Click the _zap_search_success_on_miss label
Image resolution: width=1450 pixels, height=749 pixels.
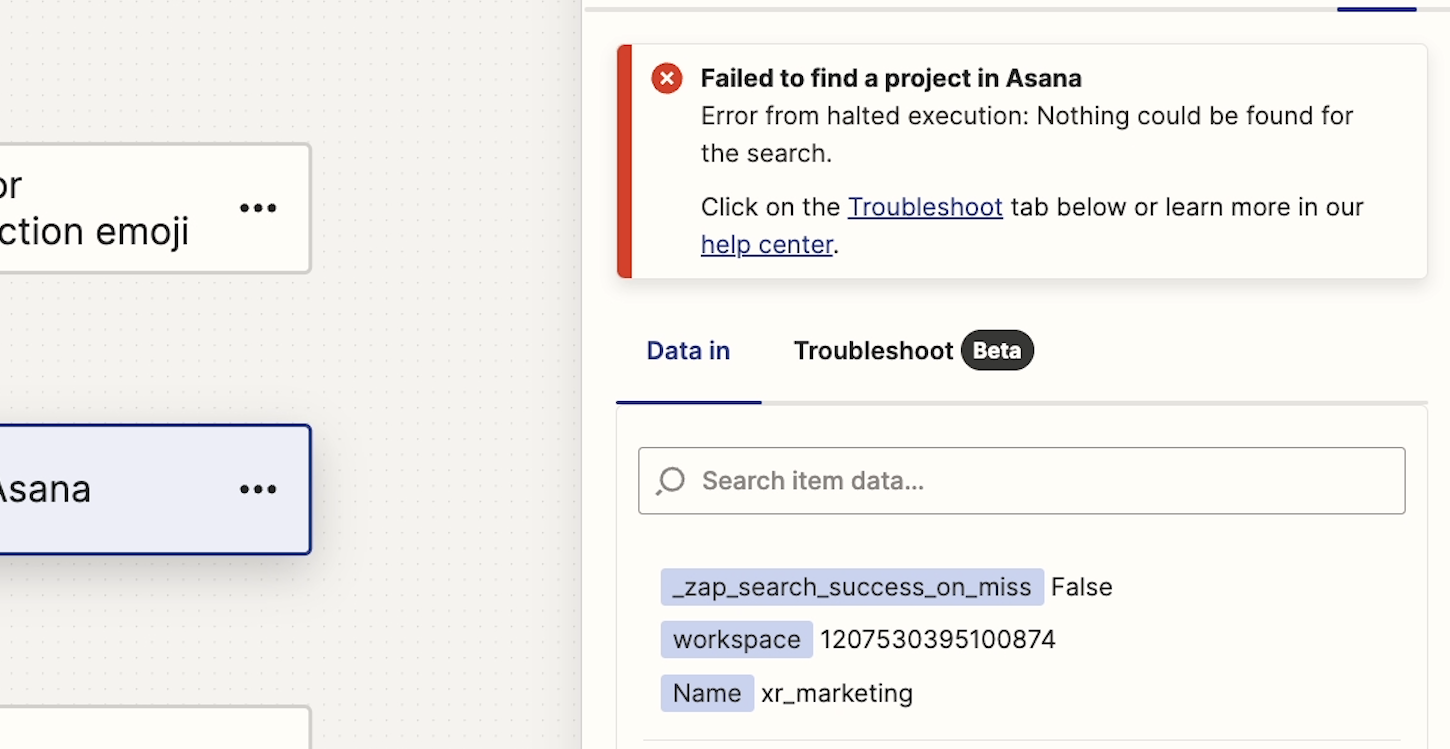click(852, 587)
